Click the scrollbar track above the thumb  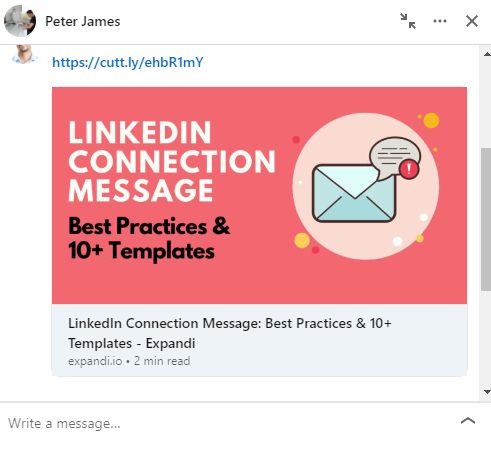click(486, 103)
